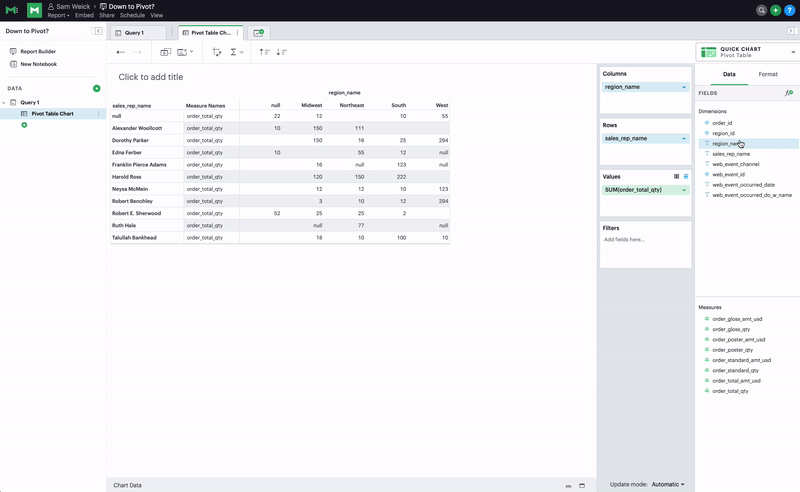Collapse the left sidebar panel

(x=98, y=32)
